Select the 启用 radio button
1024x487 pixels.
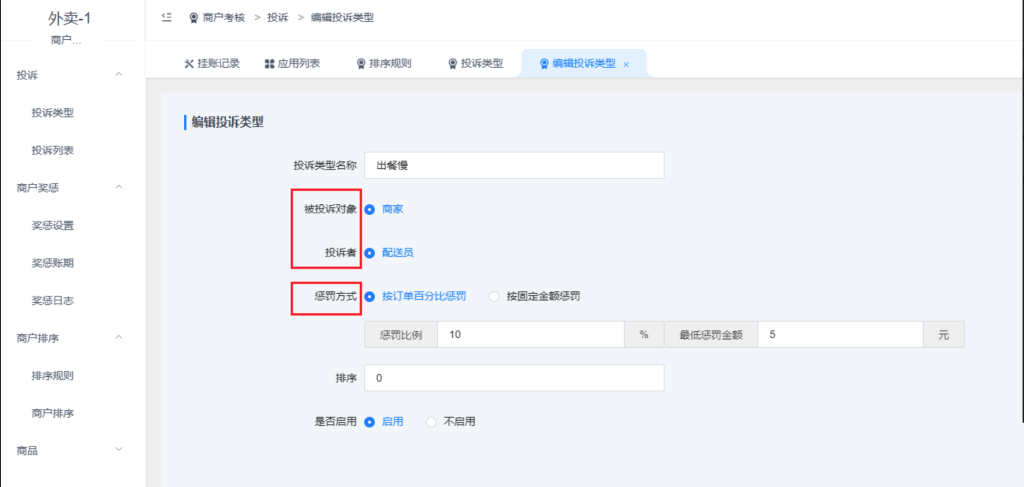click(x=370, y=422)
